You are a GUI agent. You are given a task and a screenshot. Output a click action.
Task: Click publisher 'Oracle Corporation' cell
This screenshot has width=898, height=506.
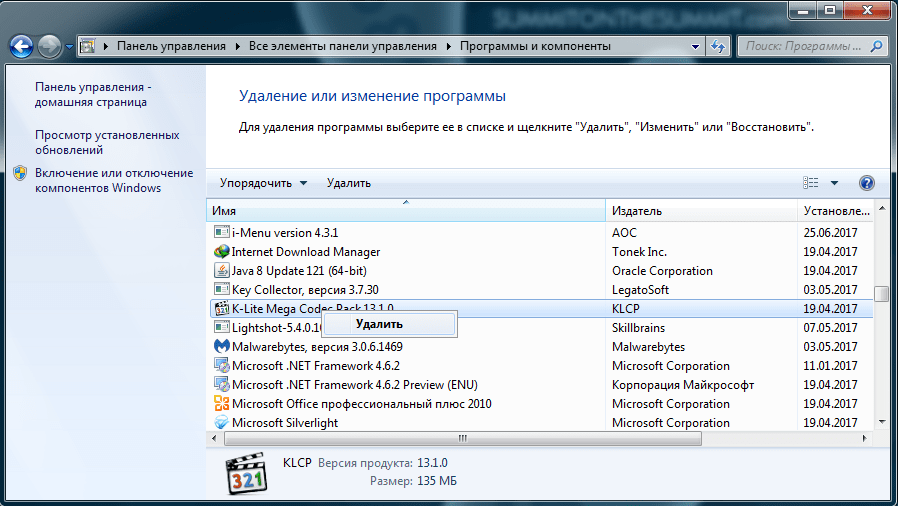662,271
